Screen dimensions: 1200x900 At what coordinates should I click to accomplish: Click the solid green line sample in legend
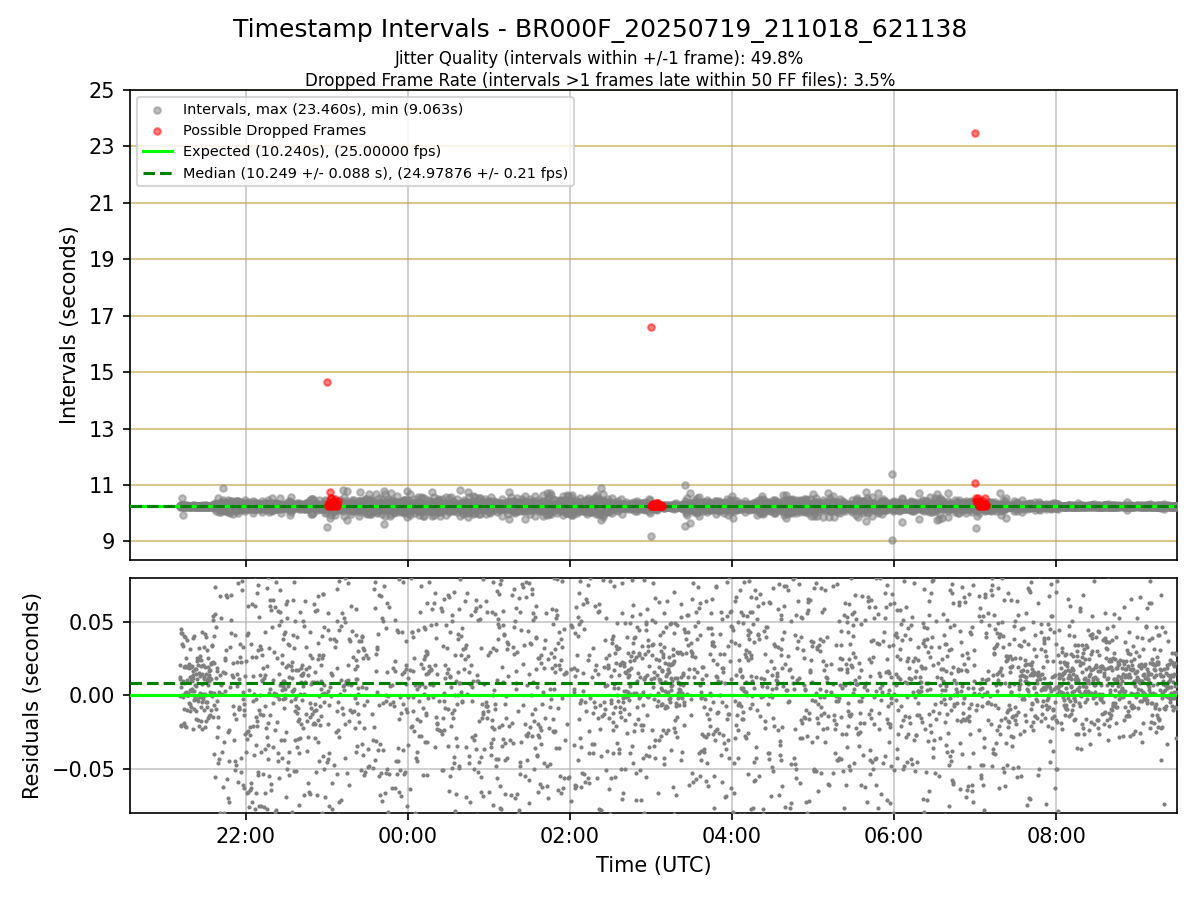[x=157, y=152]
